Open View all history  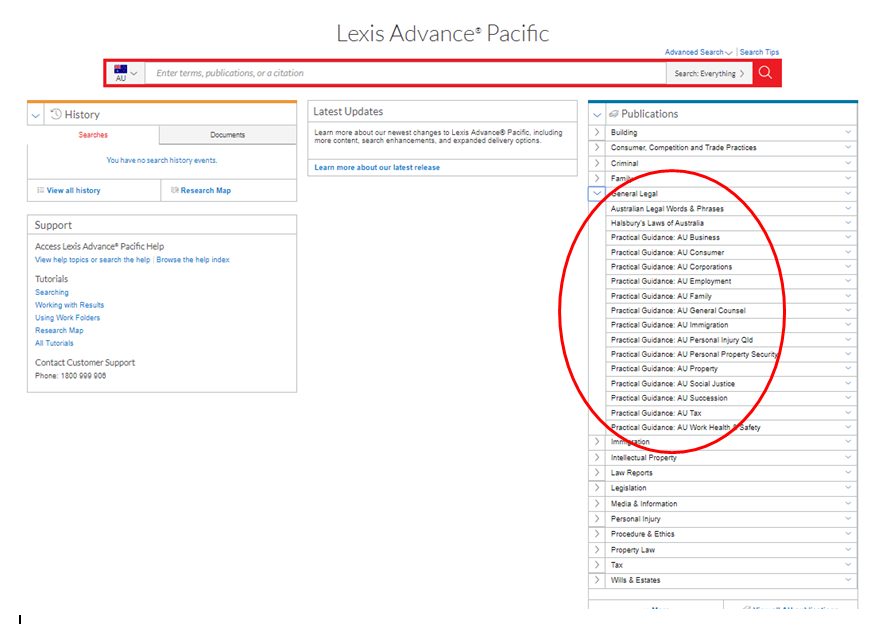click(x=73, y=190)
